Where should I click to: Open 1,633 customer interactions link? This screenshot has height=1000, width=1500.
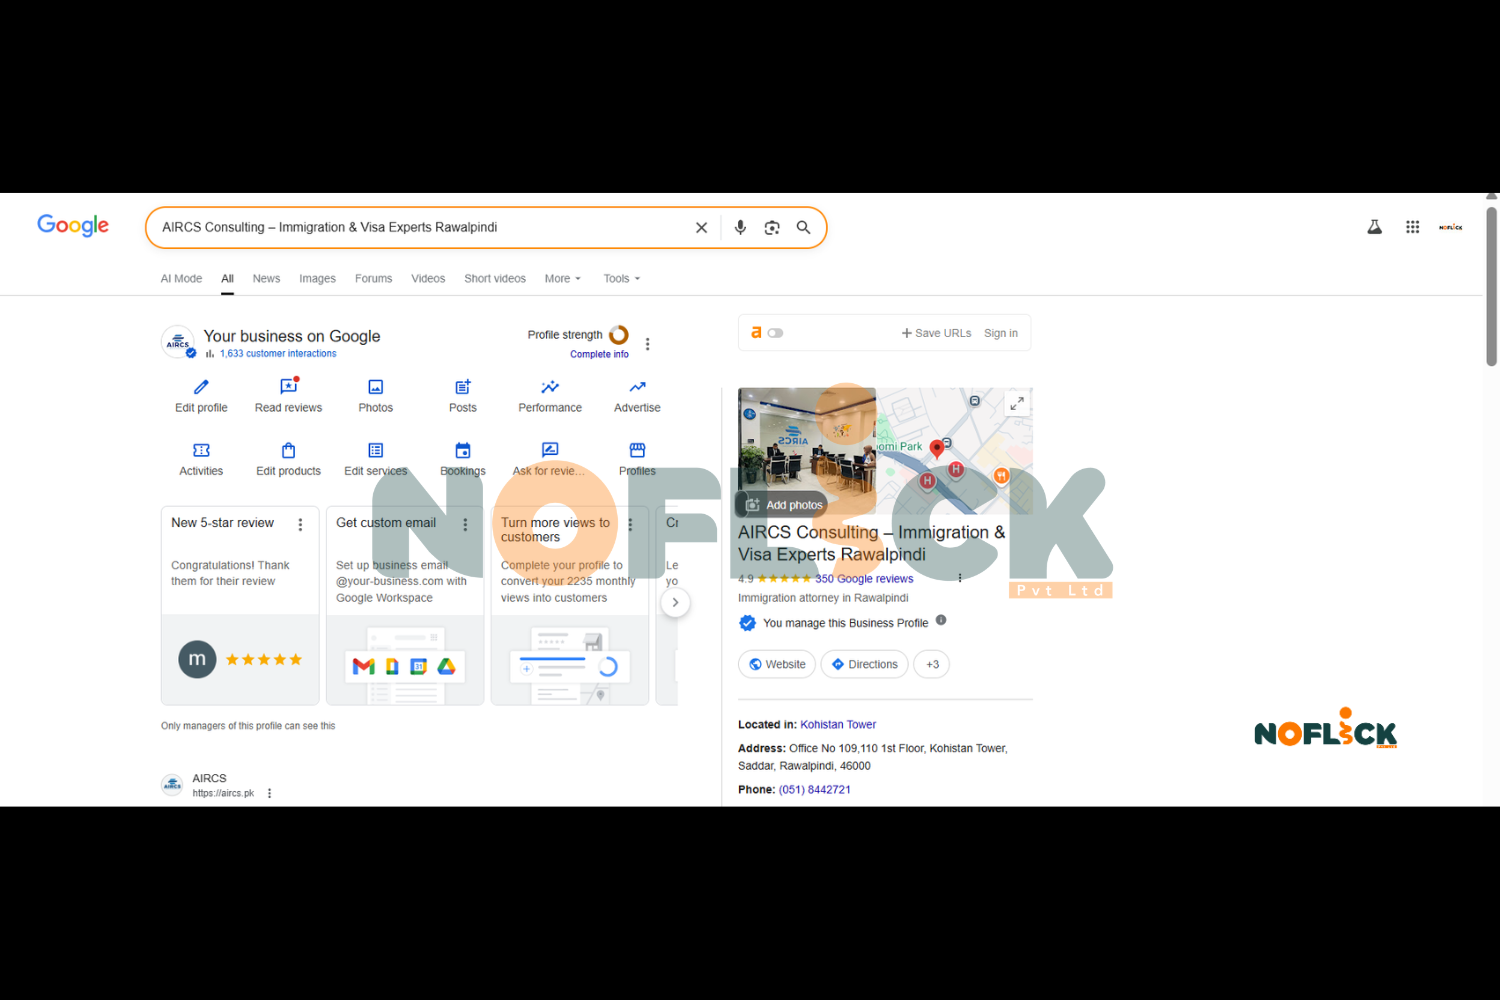coord(278,354)
